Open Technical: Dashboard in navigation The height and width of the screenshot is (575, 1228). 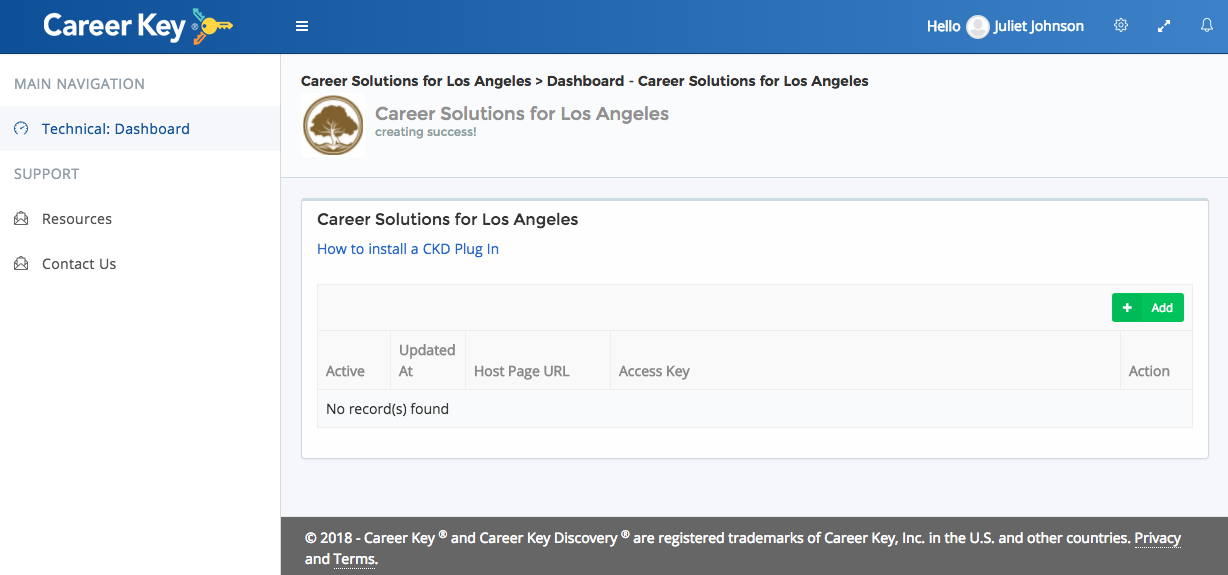pos(140,129)
